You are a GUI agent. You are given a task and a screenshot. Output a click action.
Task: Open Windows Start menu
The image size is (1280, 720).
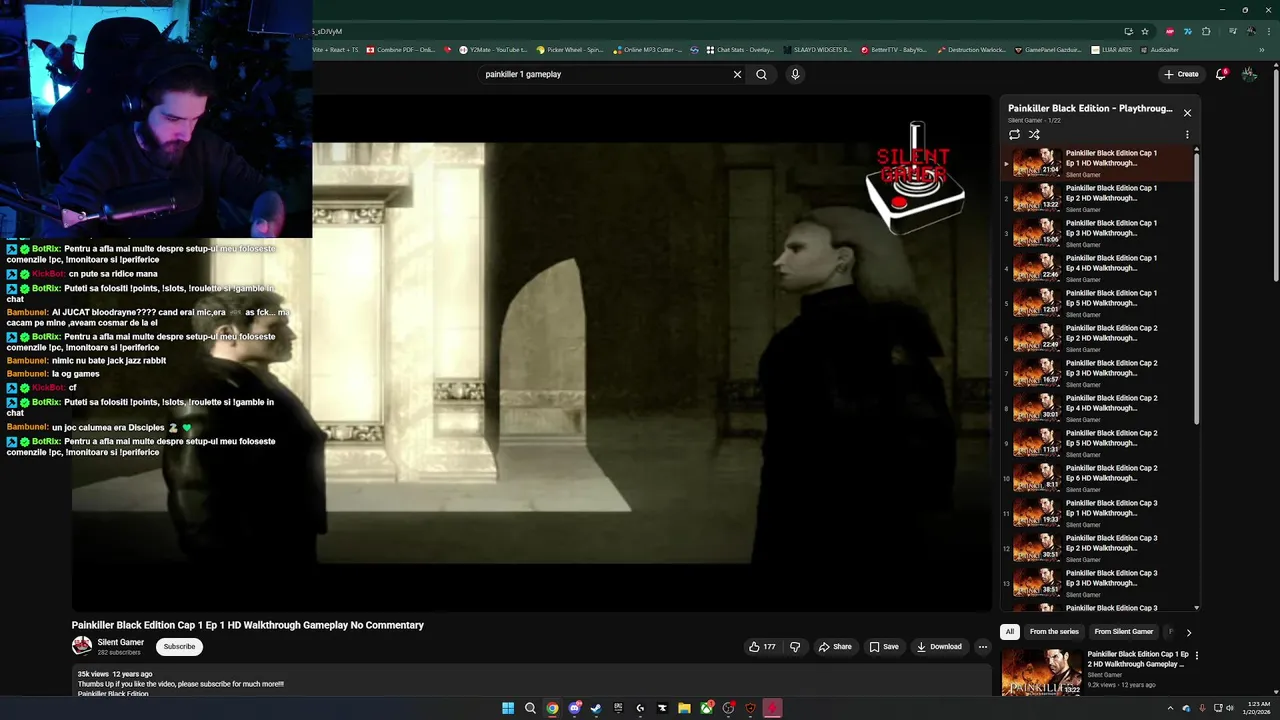click(508, 708)
